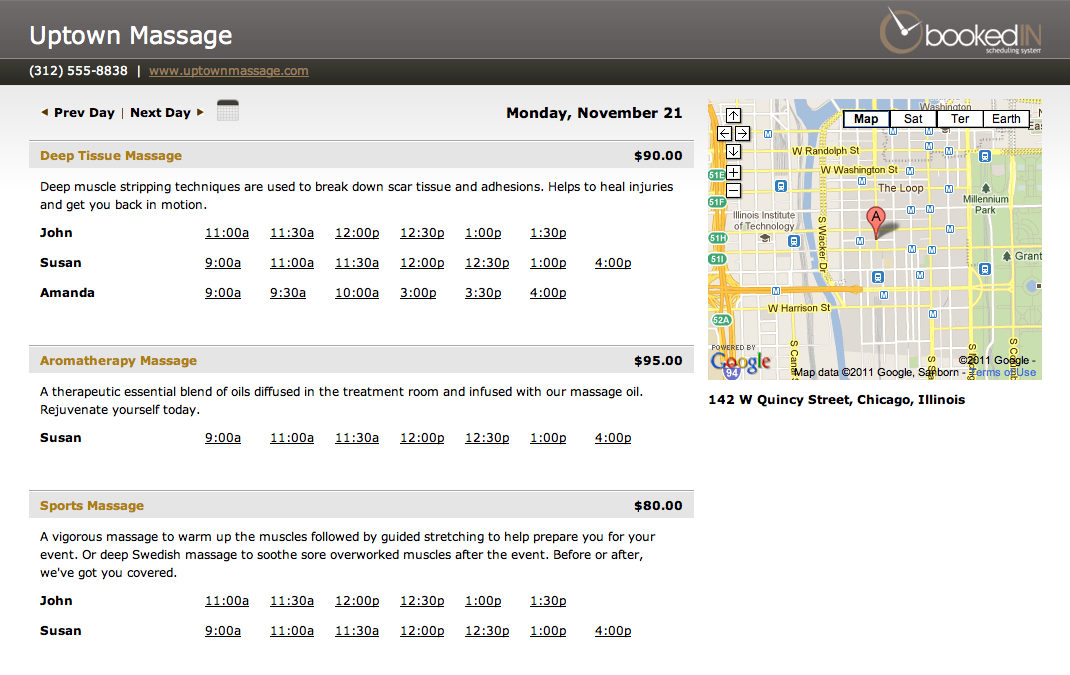
Task: Click the calendar icon beside Next Day
Action: click(228, 111)
